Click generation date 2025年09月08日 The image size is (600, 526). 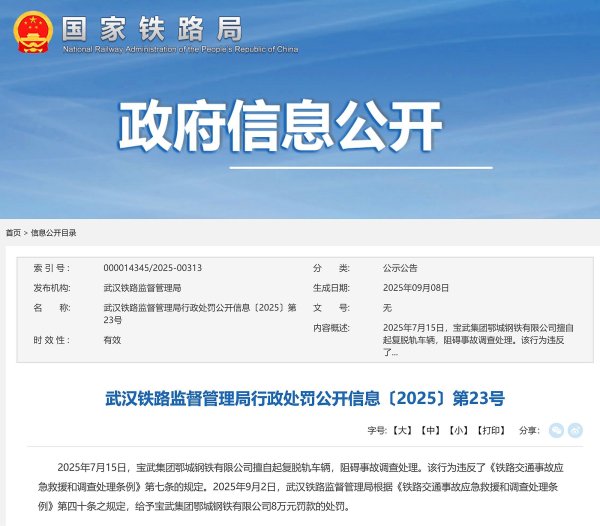point(416,288)
